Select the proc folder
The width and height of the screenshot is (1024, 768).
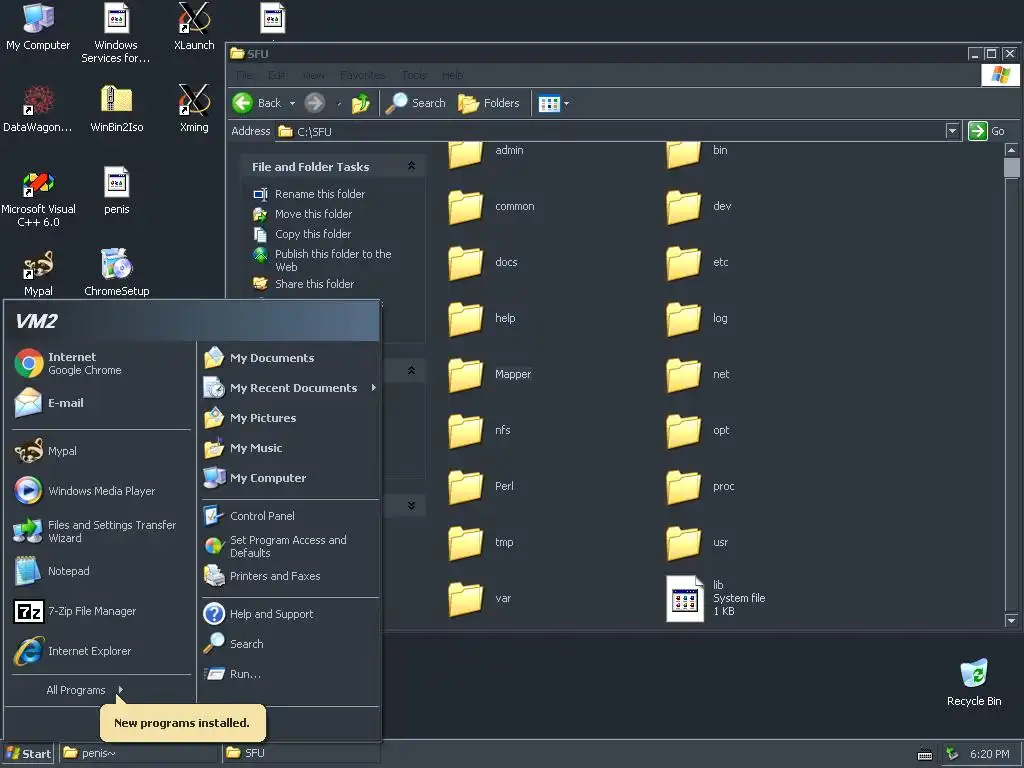click(x=700, y=488)
